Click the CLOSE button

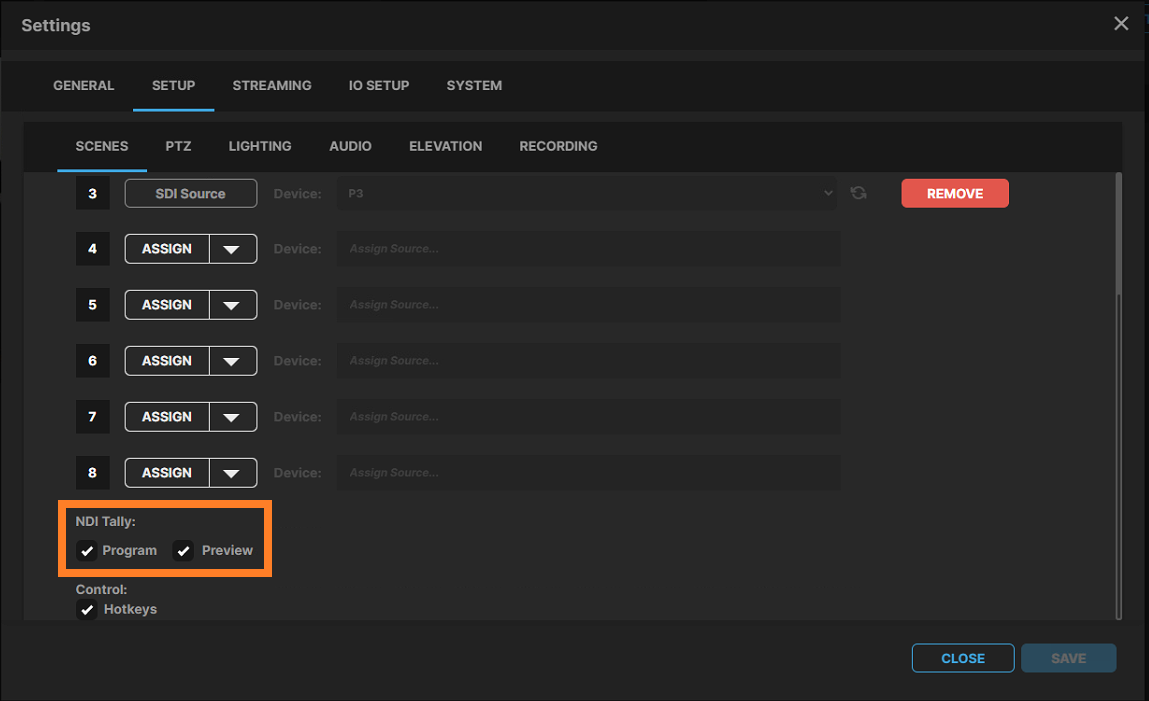[x=962, y=658]
